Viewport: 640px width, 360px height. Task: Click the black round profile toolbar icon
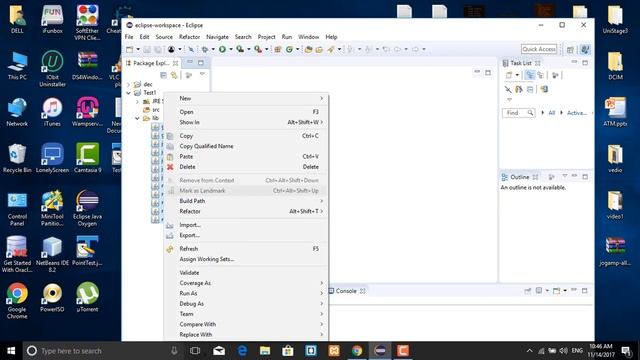(x=171, y=49)
